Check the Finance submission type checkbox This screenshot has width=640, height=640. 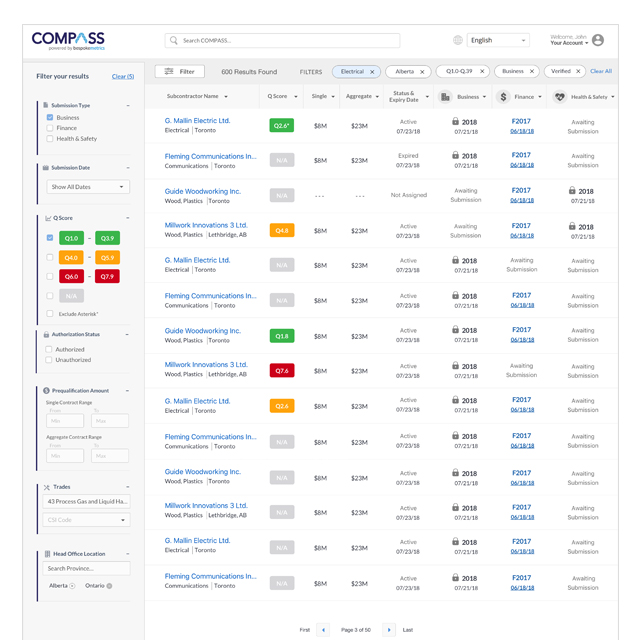pyautogui.click(x=50, y=128)
